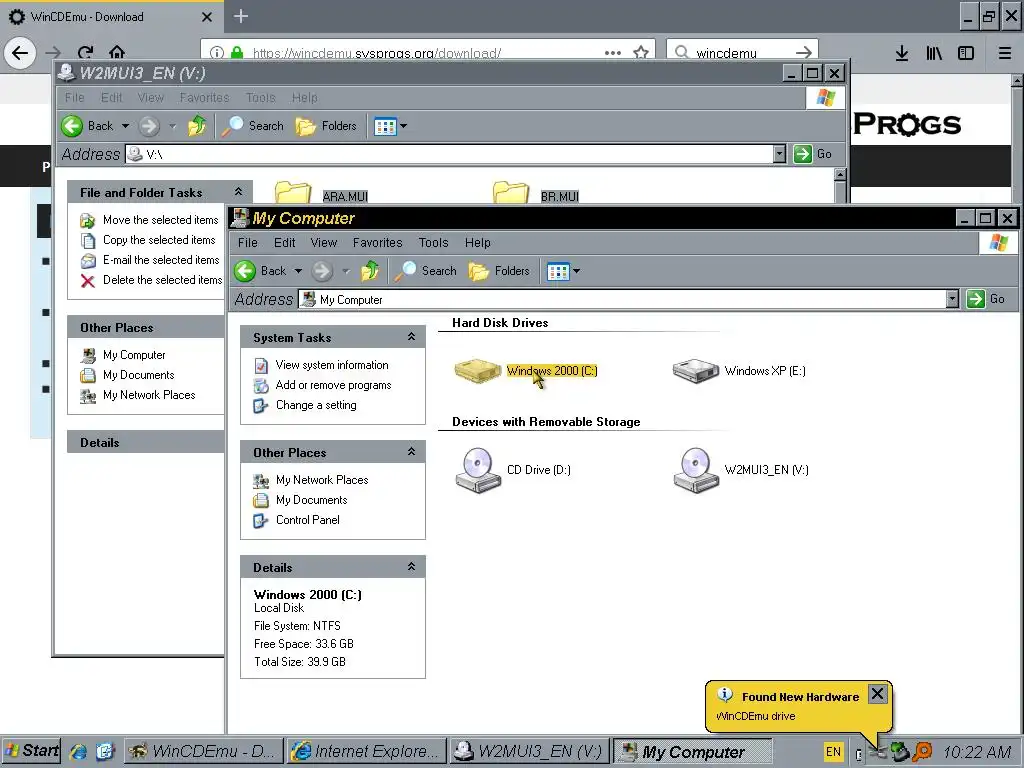1024x768 pixels.
Task: Close the Found New Hardware balloon
Action: (877, 694)
